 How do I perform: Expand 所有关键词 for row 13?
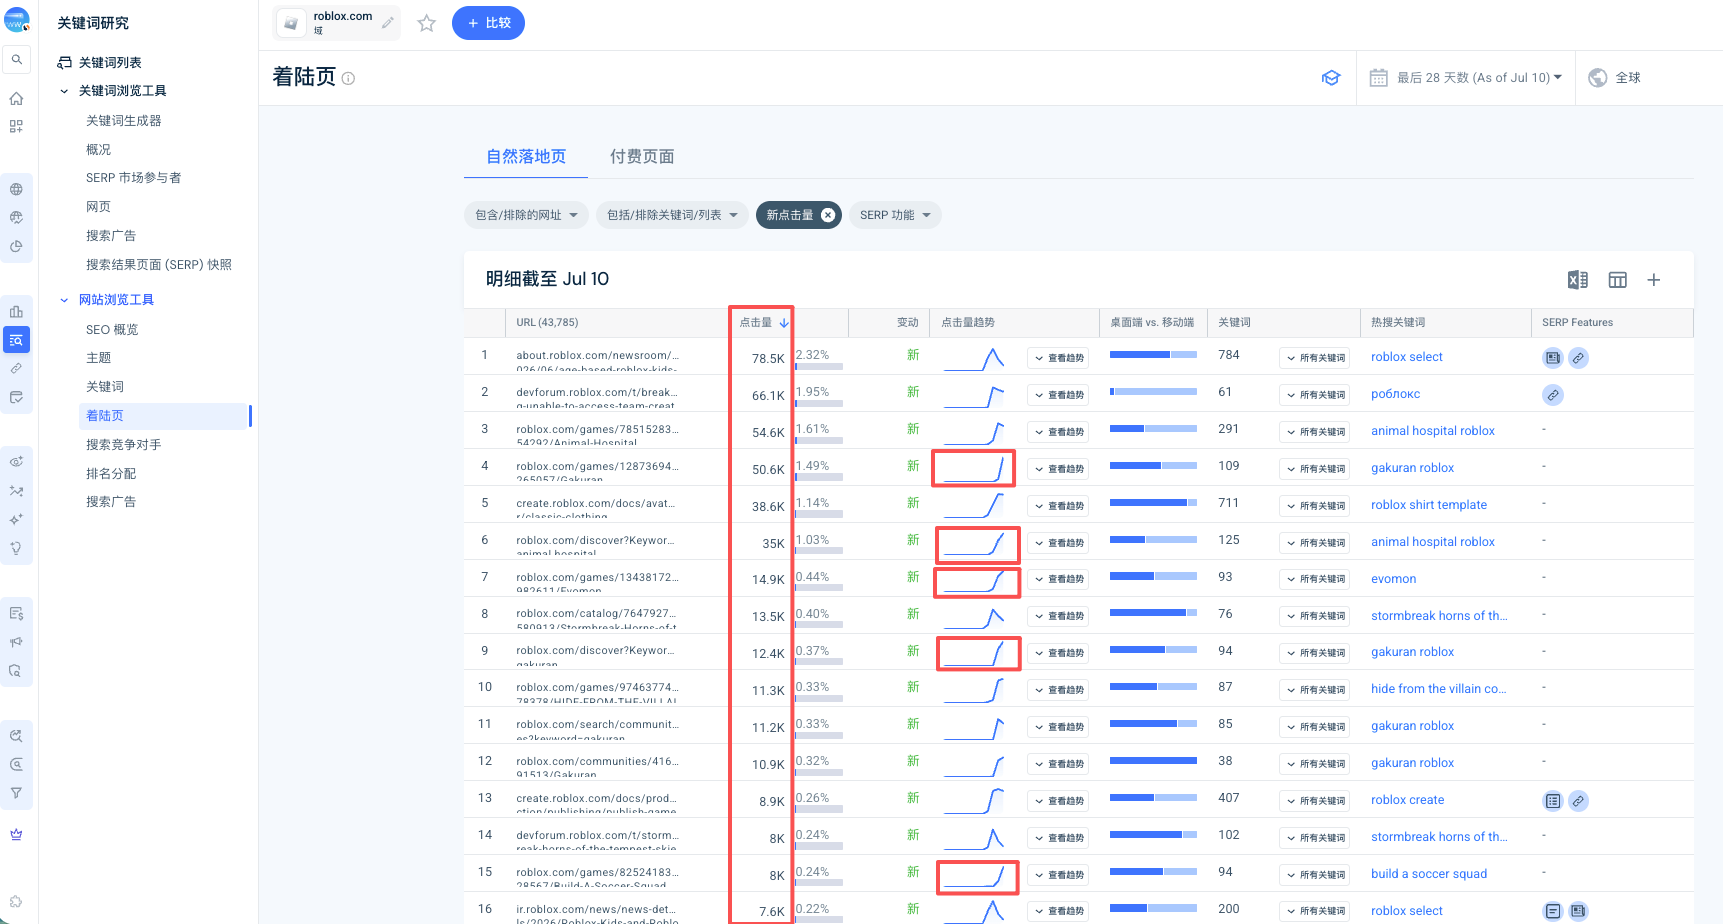[x=1315, y=801]
